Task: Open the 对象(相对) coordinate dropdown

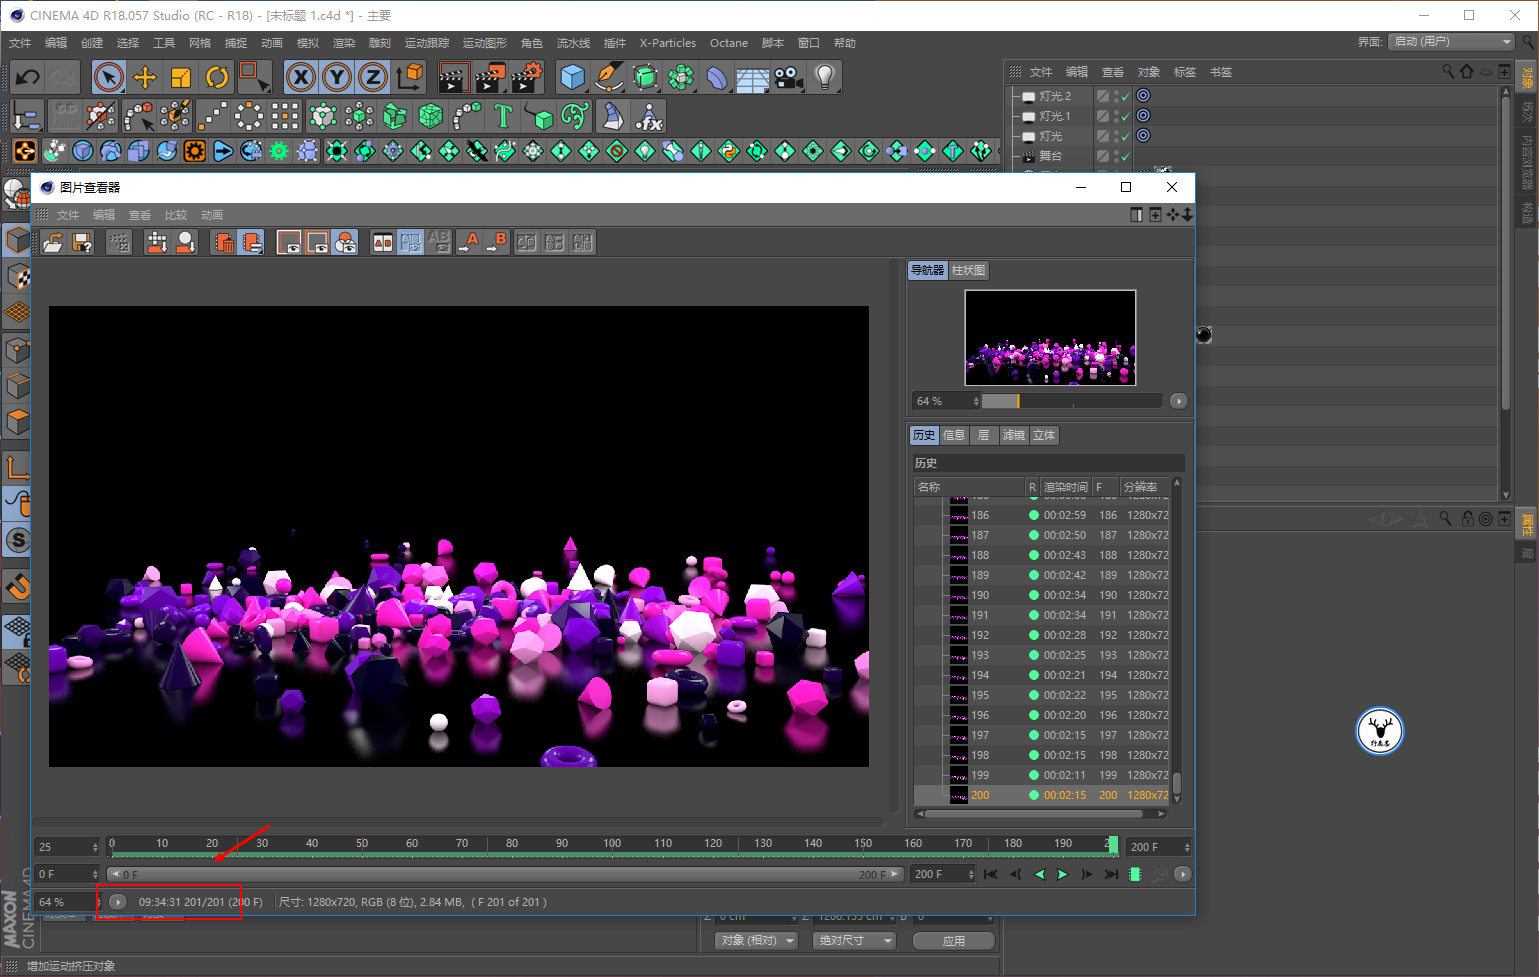Action: (757, 941)
